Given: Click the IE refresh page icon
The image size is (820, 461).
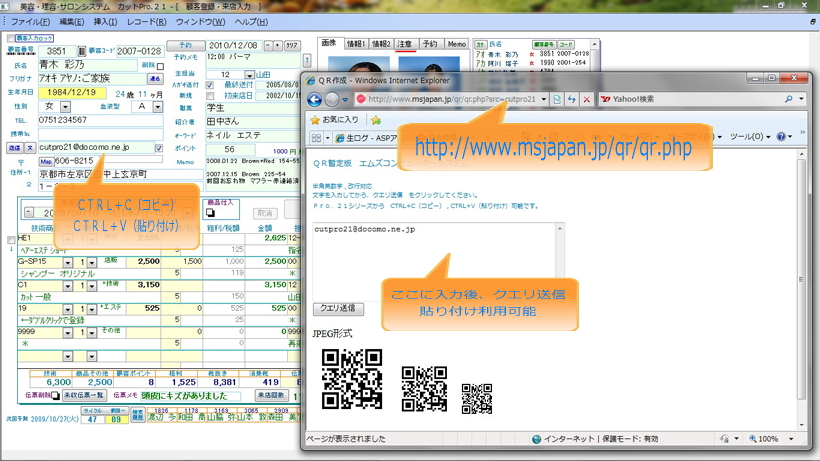Looking at the screenshot, I should coord(572,99).
